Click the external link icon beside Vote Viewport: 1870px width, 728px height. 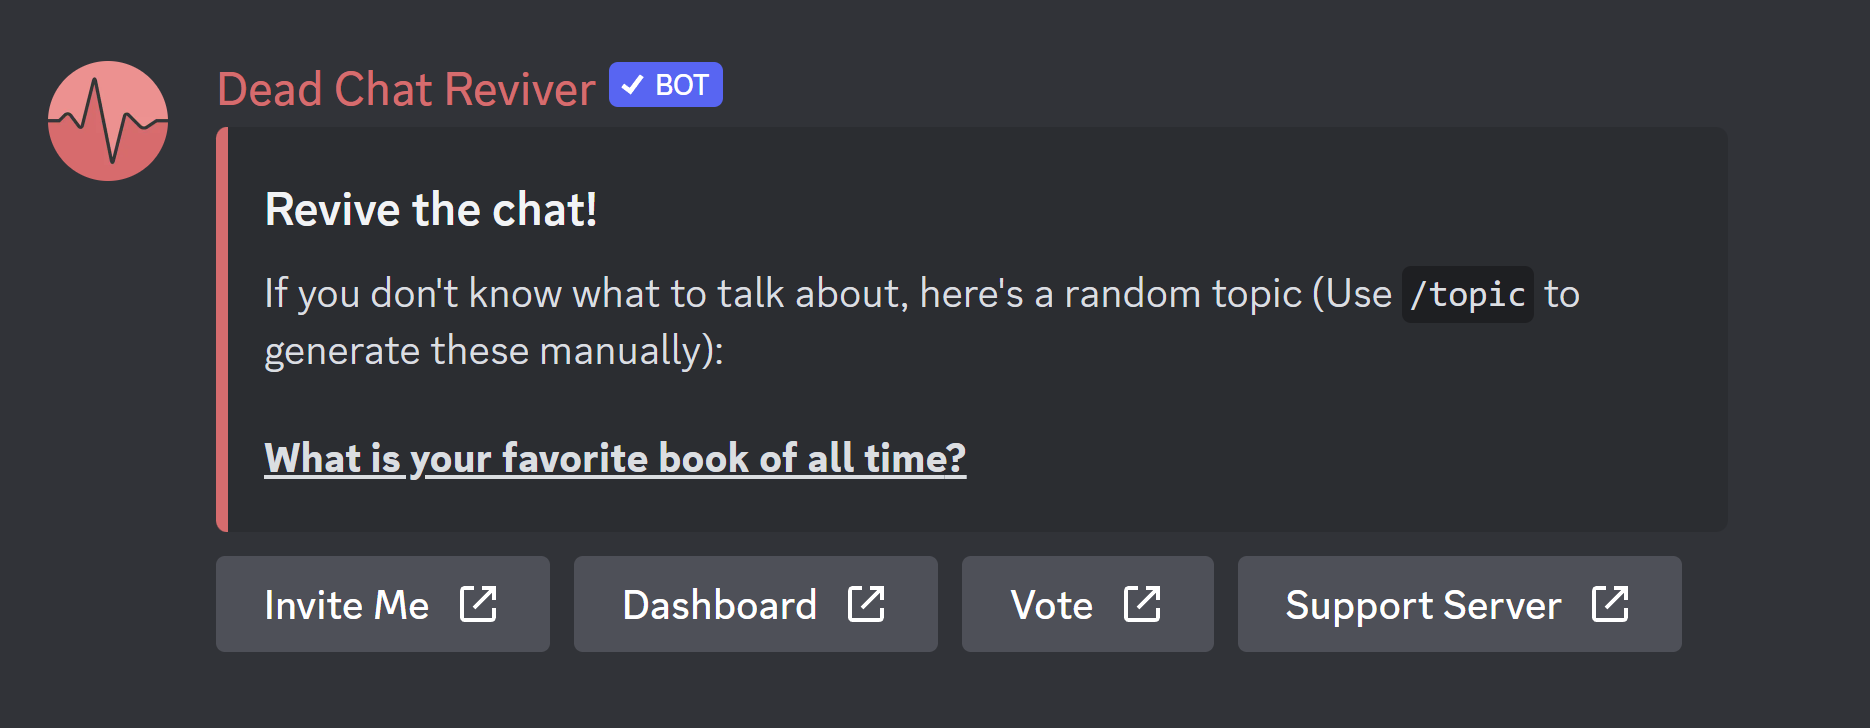pyautogui.click(x=1142, y=604)
